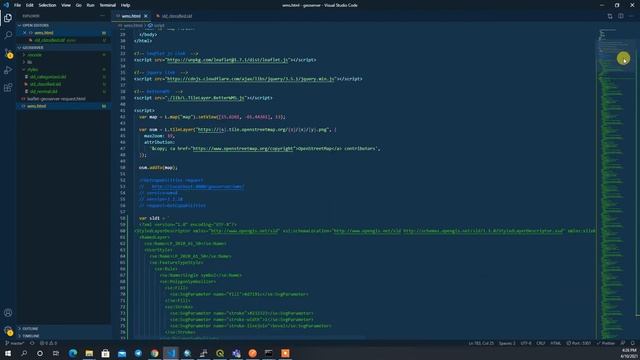Open the Run and Debug view

tap(8, 71)
